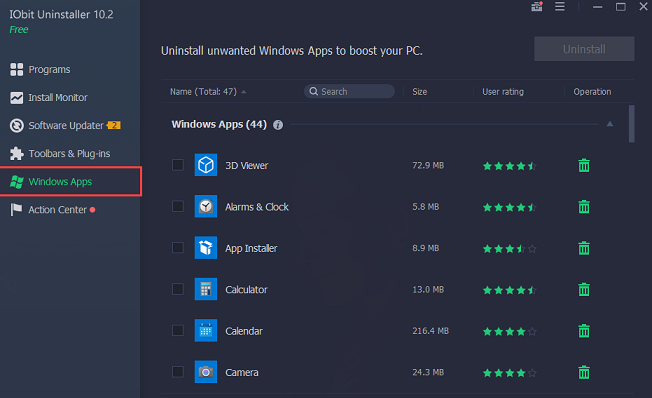Select the 3D Viewer app name
The height and width of the screenshot is (398, 652).
pos(247,166)
